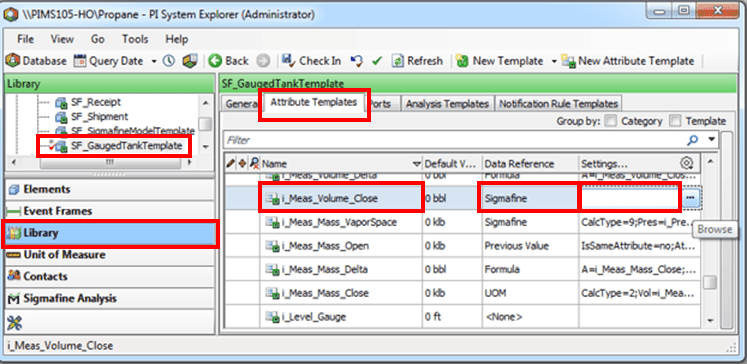Open the Library navigation section
The image size is (747, 364).
pyautogui.click(x=110, y=233)
